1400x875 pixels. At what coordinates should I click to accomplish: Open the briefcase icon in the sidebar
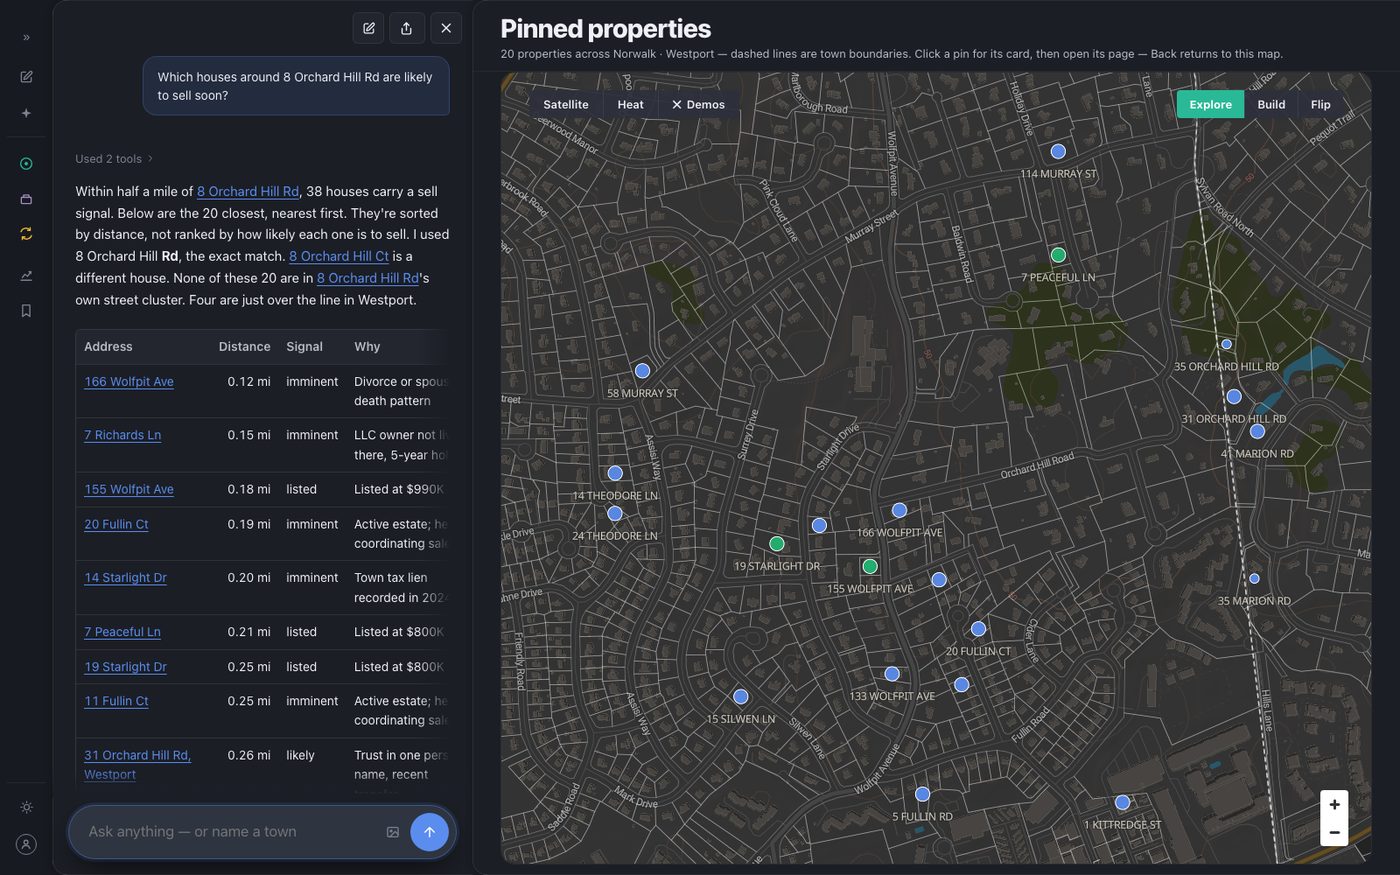26,199
